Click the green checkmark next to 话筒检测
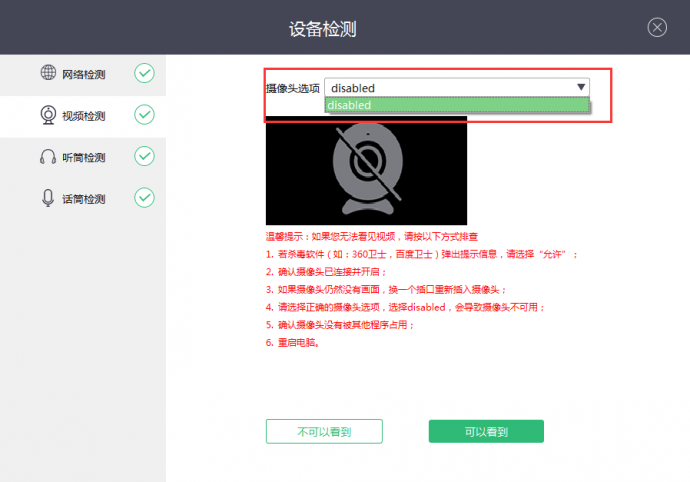Screen dimensions: 690x482 click(144, 198)
